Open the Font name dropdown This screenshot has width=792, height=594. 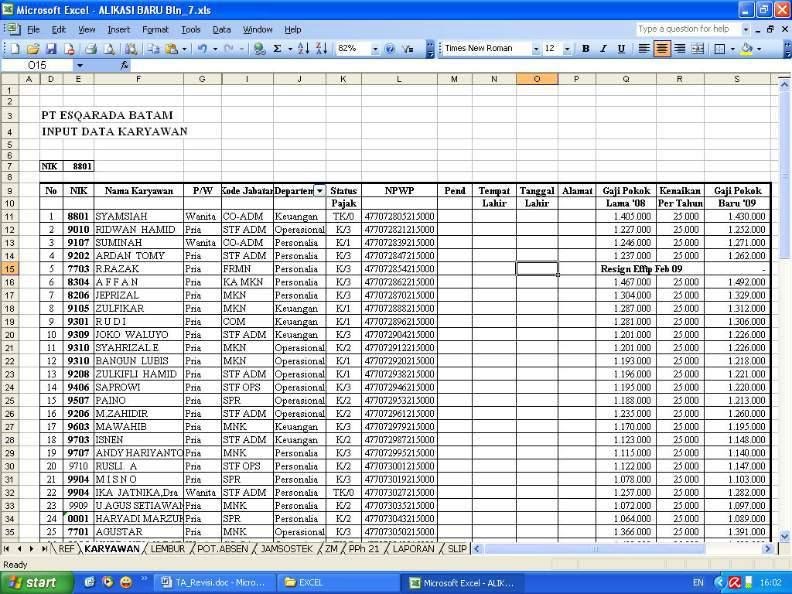[536, 49]
